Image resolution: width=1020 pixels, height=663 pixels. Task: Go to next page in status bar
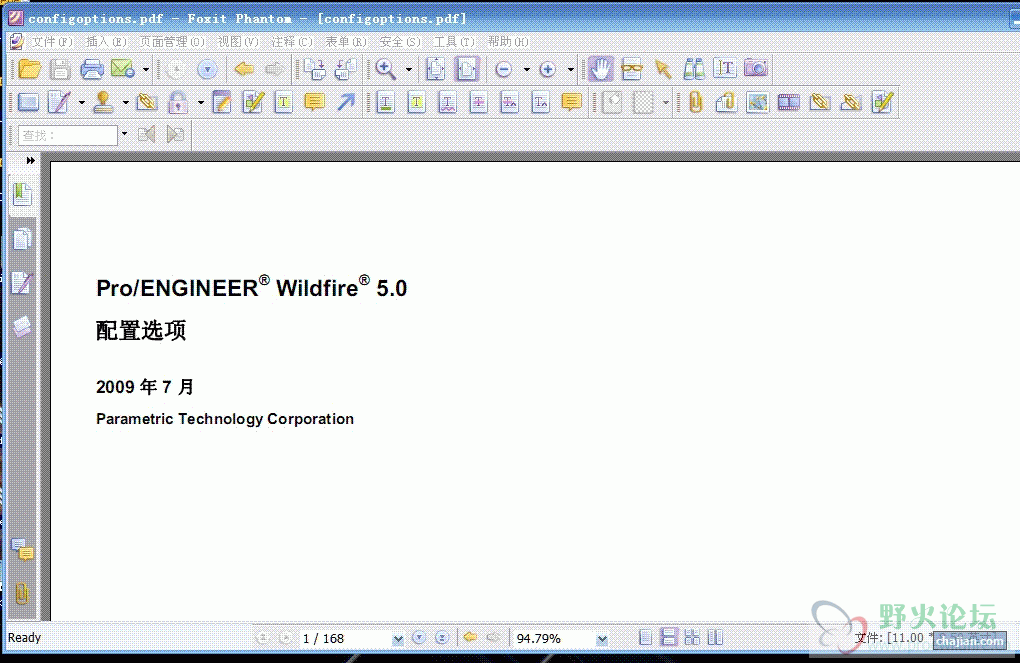[419, 638]
